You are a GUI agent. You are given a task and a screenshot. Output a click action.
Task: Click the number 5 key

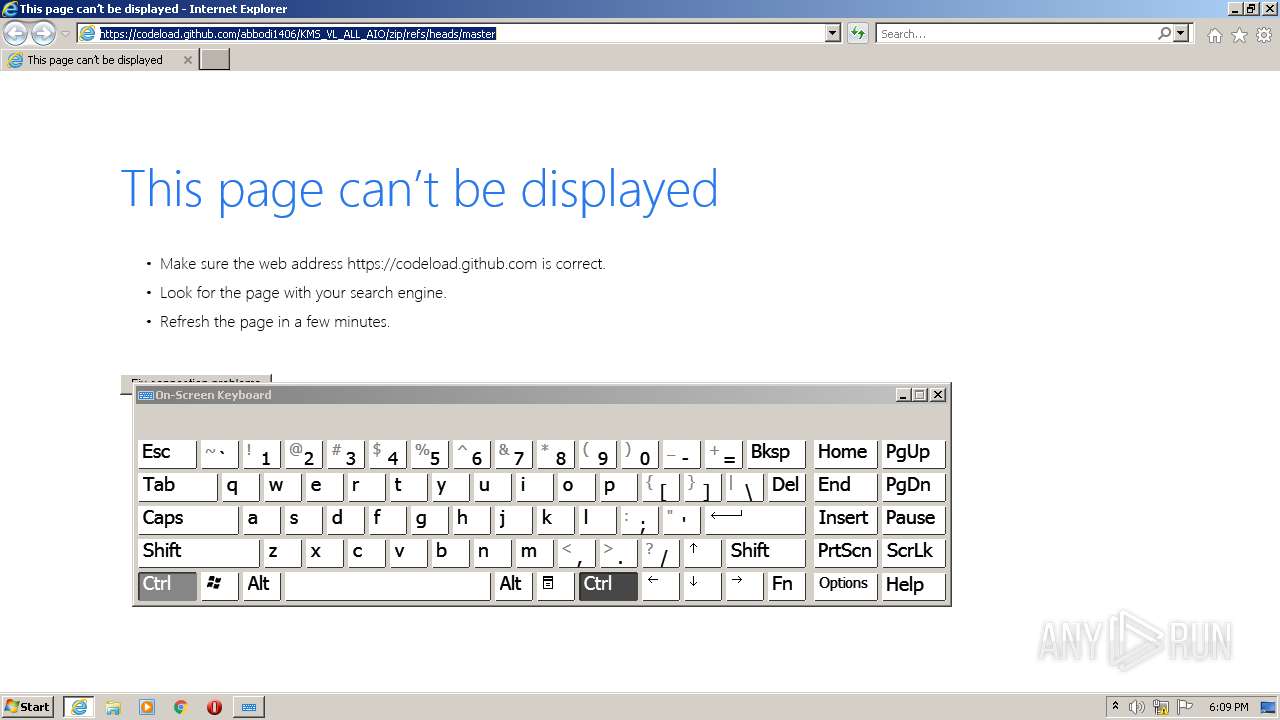(x=429, y=452)
